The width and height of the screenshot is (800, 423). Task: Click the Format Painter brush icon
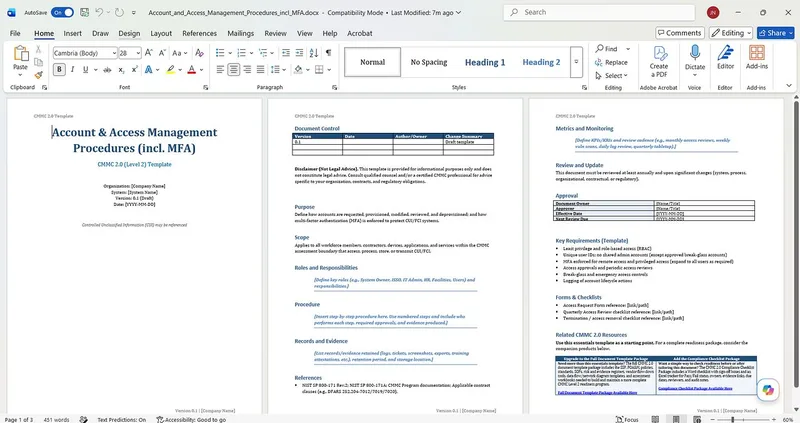[38, 75]
